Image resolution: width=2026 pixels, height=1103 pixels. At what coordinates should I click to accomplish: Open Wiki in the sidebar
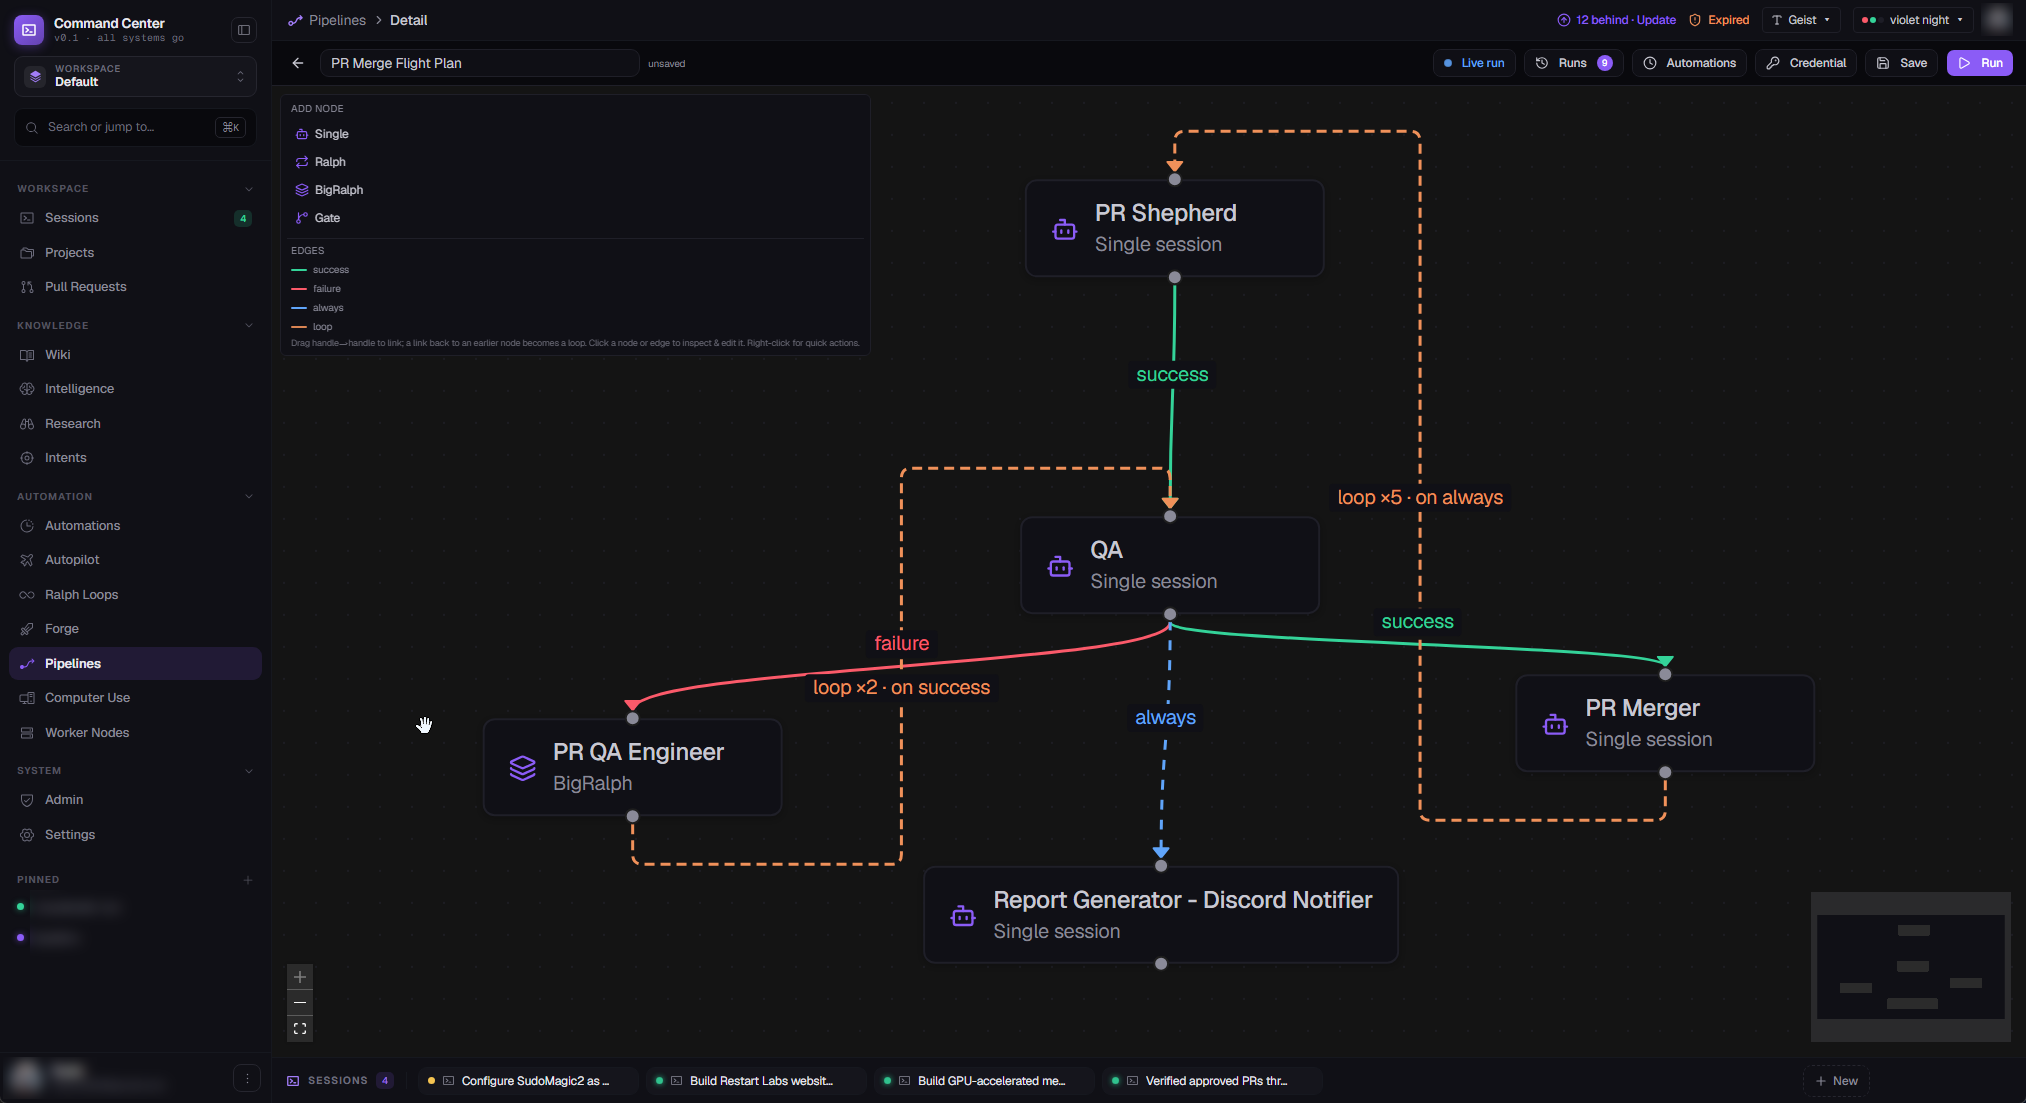(135, 355)
